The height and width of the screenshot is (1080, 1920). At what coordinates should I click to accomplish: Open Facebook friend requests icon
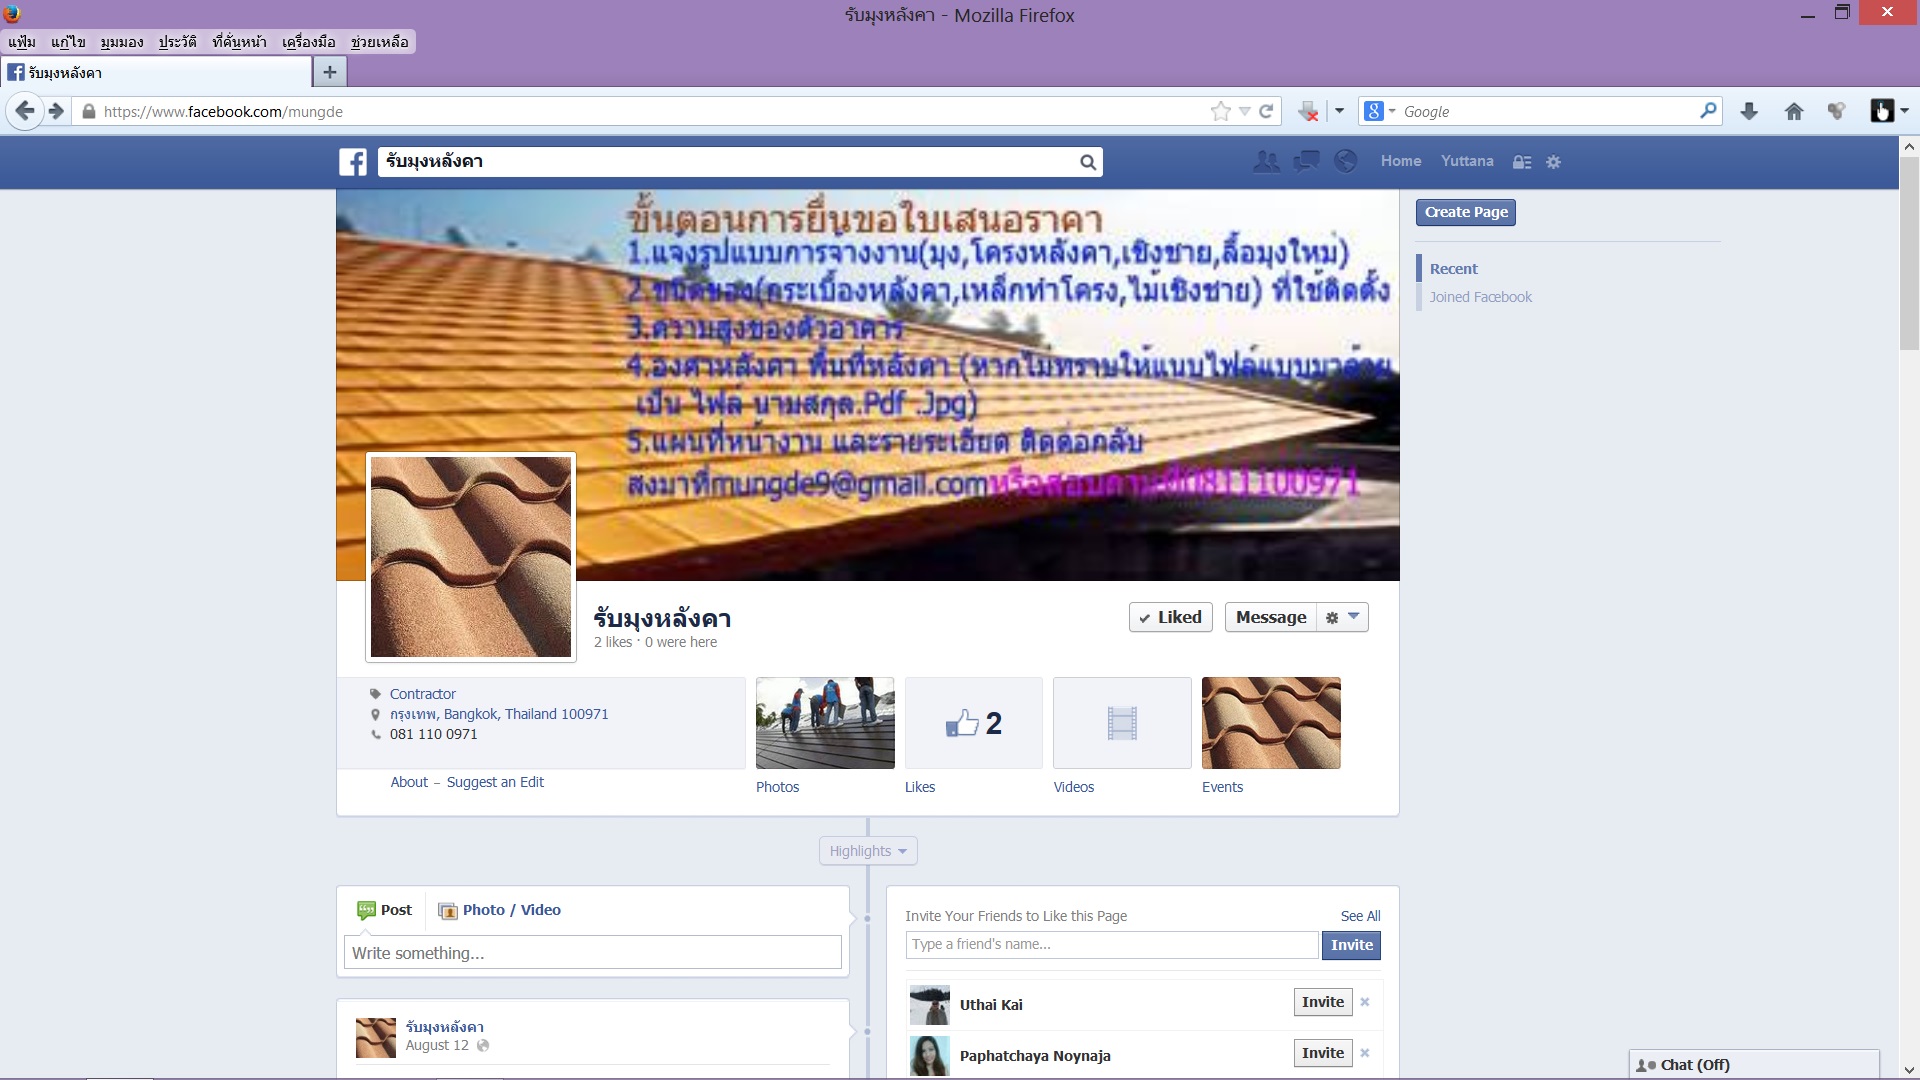point(1266,161)
